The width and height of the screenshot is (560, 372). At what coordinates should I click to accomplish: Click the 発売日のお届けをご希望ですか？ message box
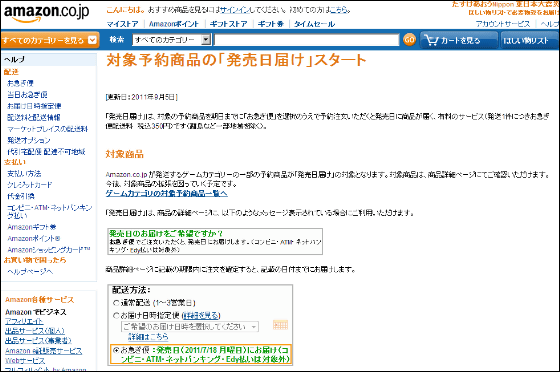click(215, 242)
